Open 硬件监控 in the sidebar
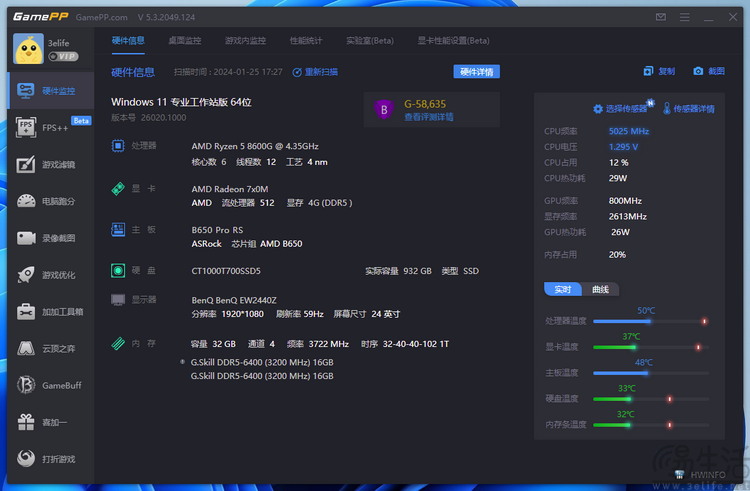Screen dimensions: 750x491 51,90
